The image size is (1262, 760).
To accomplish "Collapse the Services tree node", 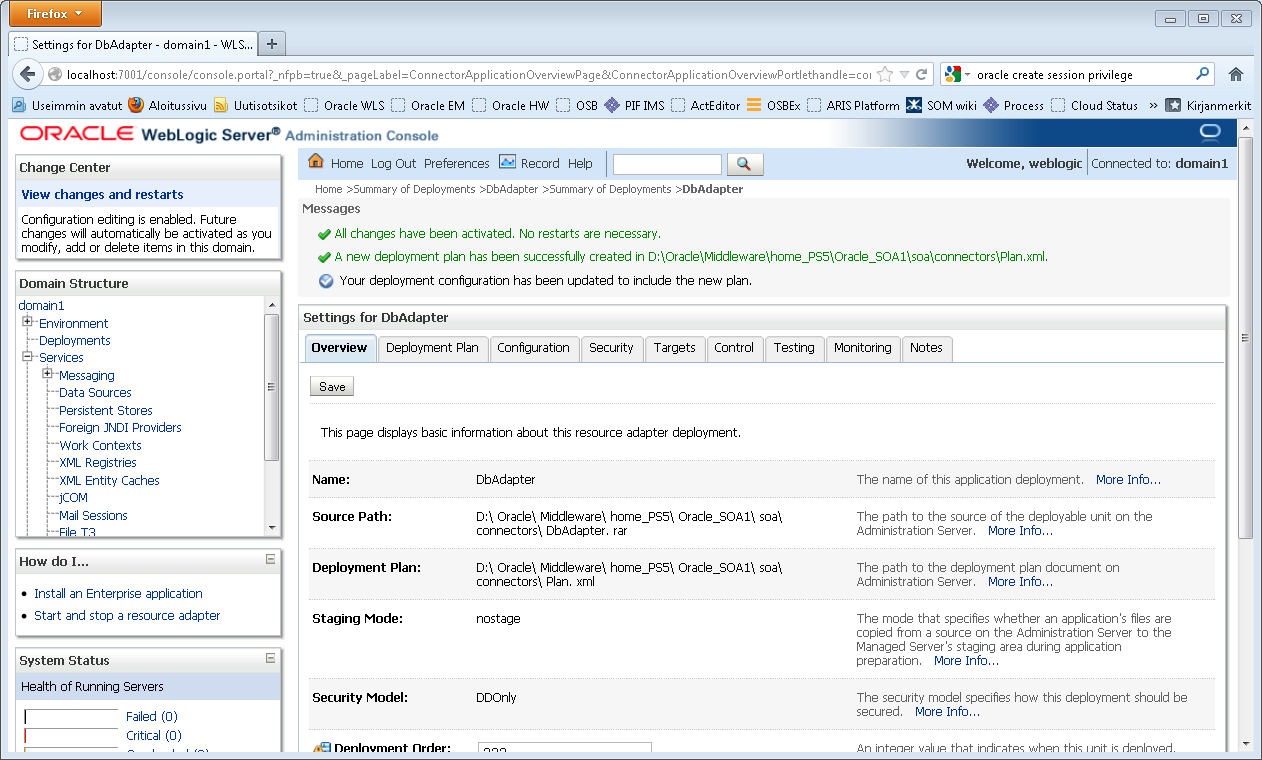I will 27,356.
